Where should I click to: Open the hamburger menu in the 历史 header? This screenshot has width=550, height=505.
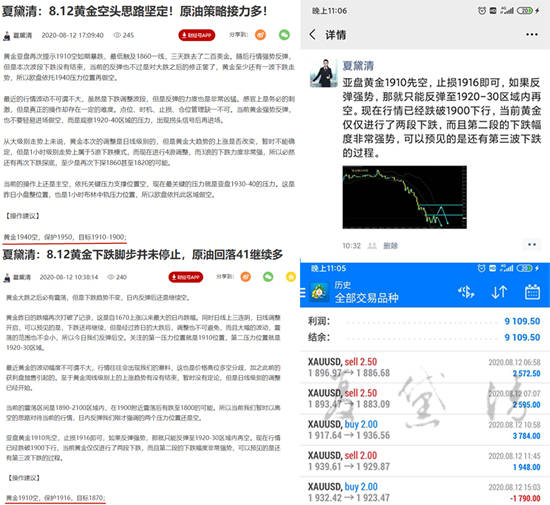303,292
